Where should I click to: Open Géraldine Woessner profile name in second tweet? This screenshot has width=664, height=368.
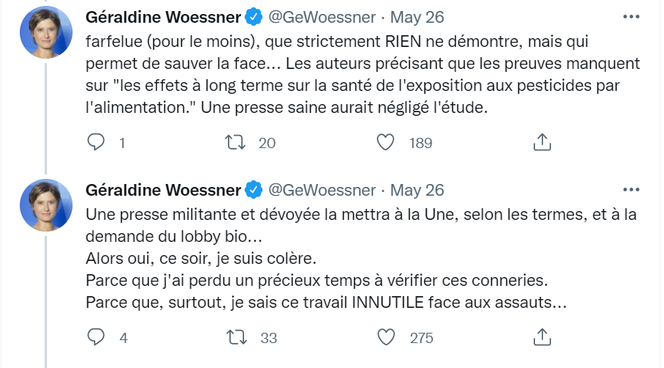coord(163,190)
